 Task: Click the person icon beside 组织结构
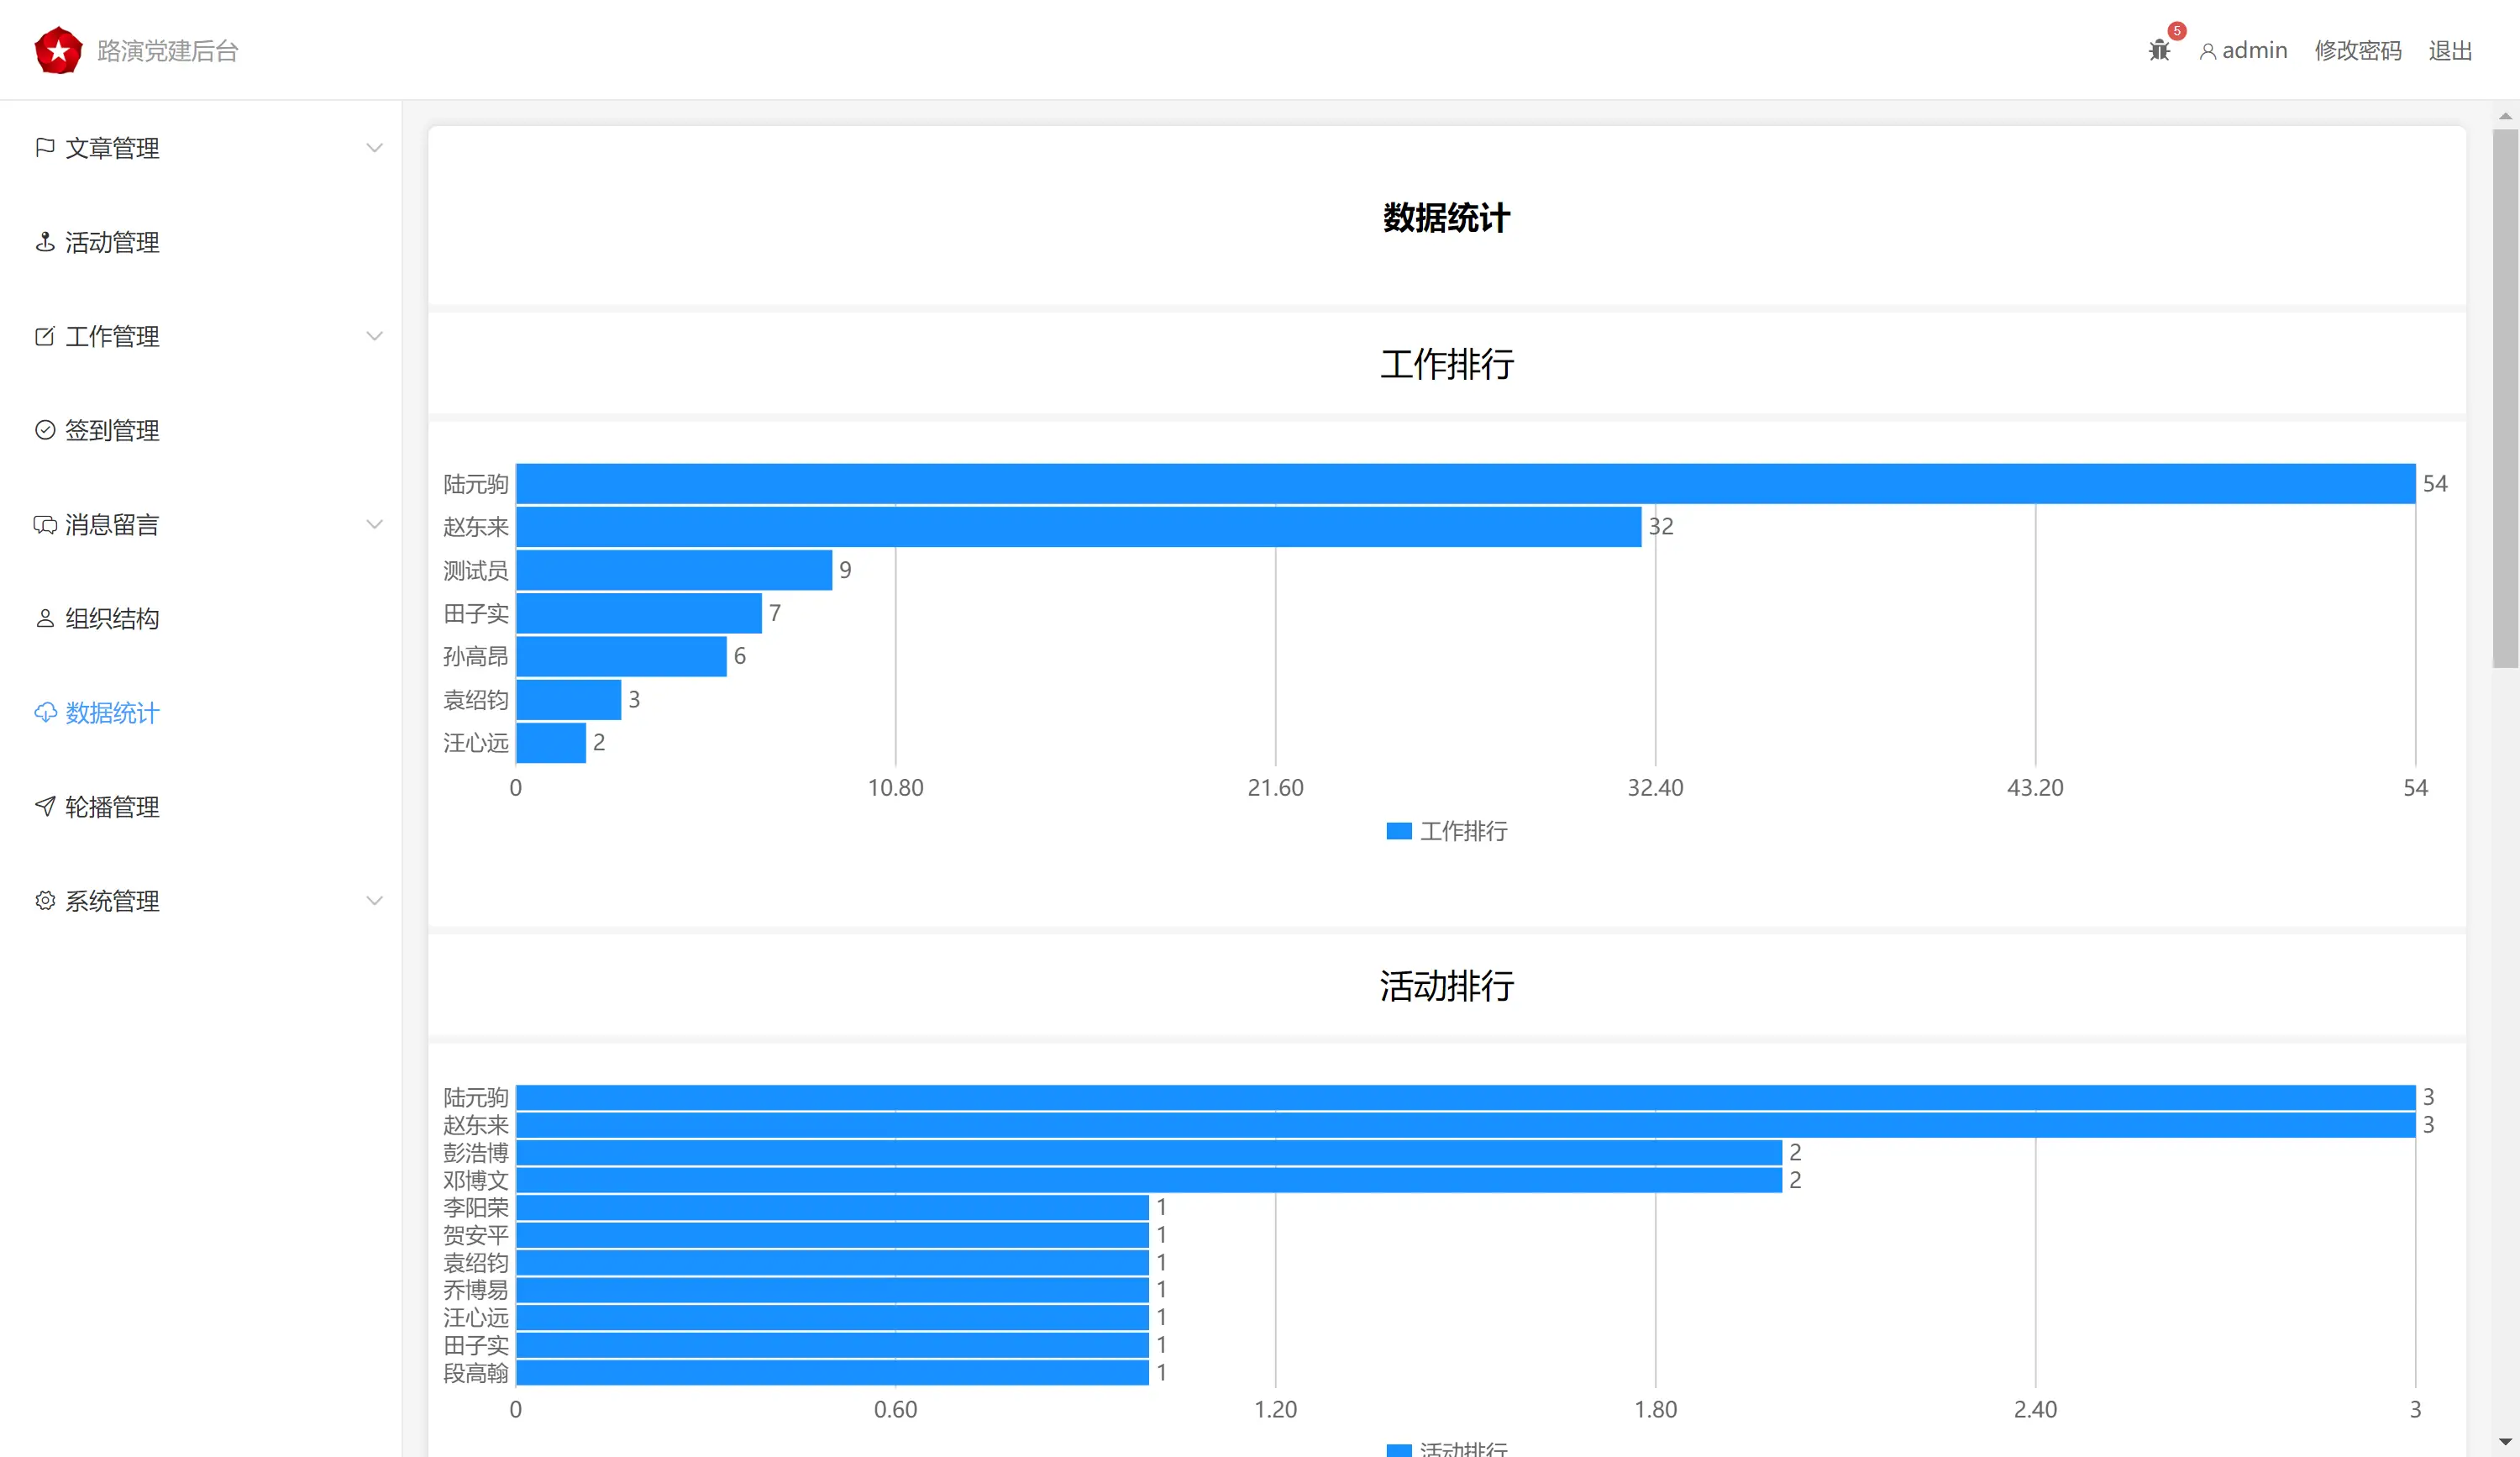(x=45, y=618)
